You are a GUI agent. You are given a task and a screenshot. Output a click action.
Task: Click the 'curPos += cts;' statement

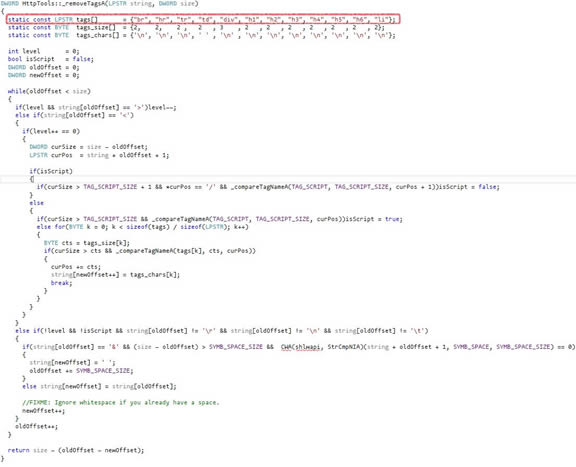76,267
